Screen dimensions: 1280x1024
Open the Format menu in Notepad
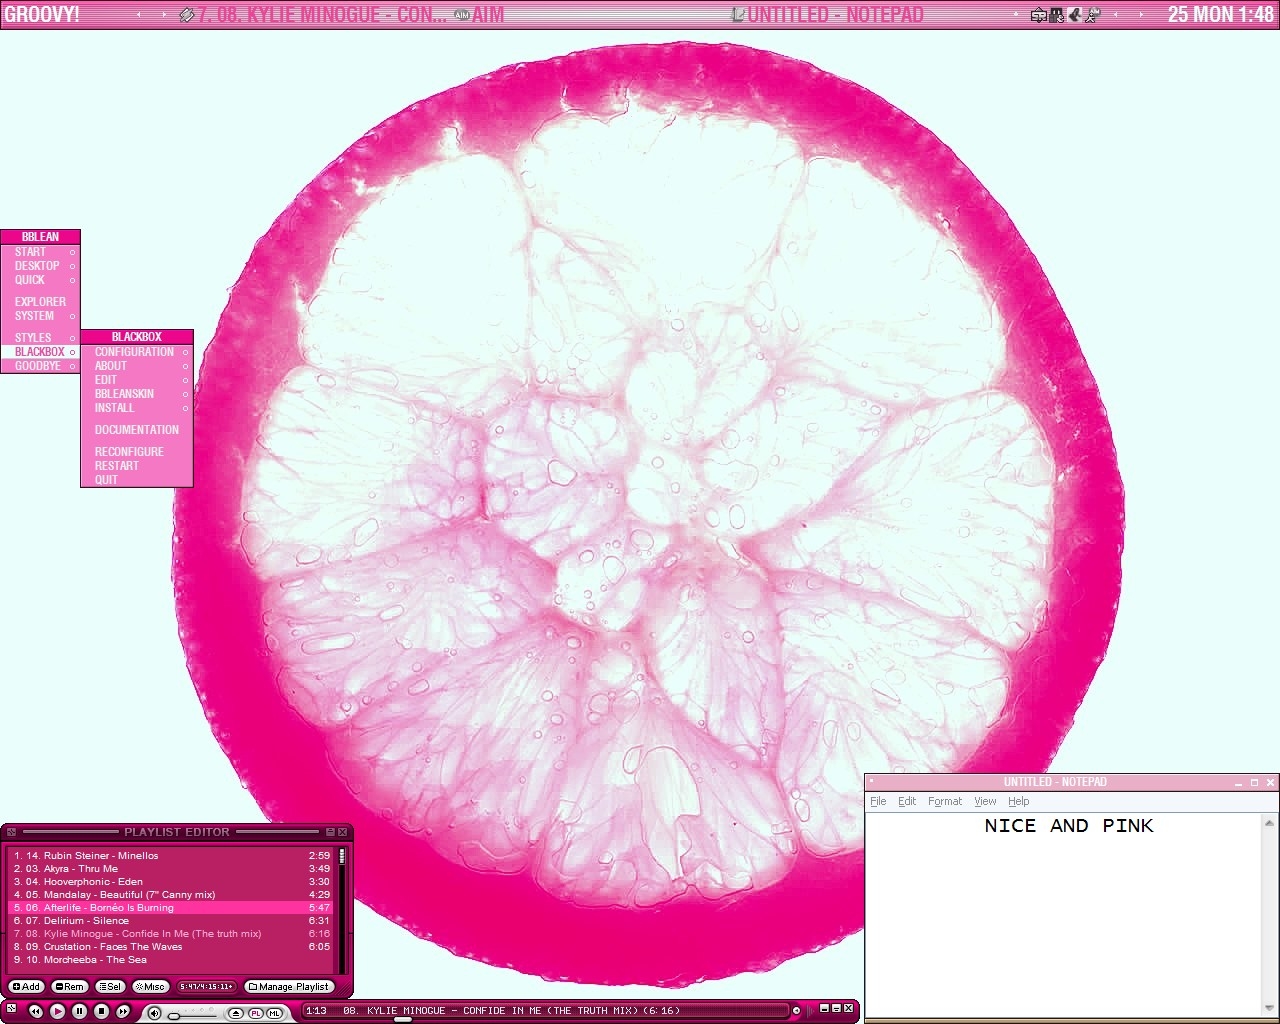point(944,801)
